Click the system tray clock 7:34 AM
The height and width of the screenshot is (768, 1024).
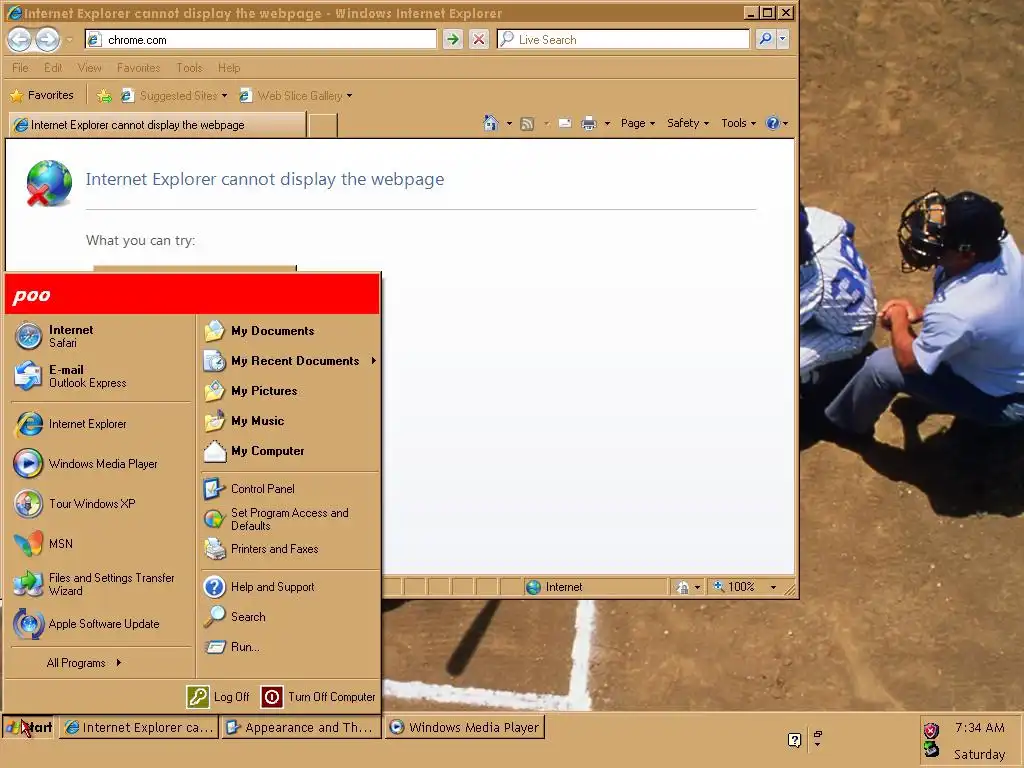click(980, 728)
